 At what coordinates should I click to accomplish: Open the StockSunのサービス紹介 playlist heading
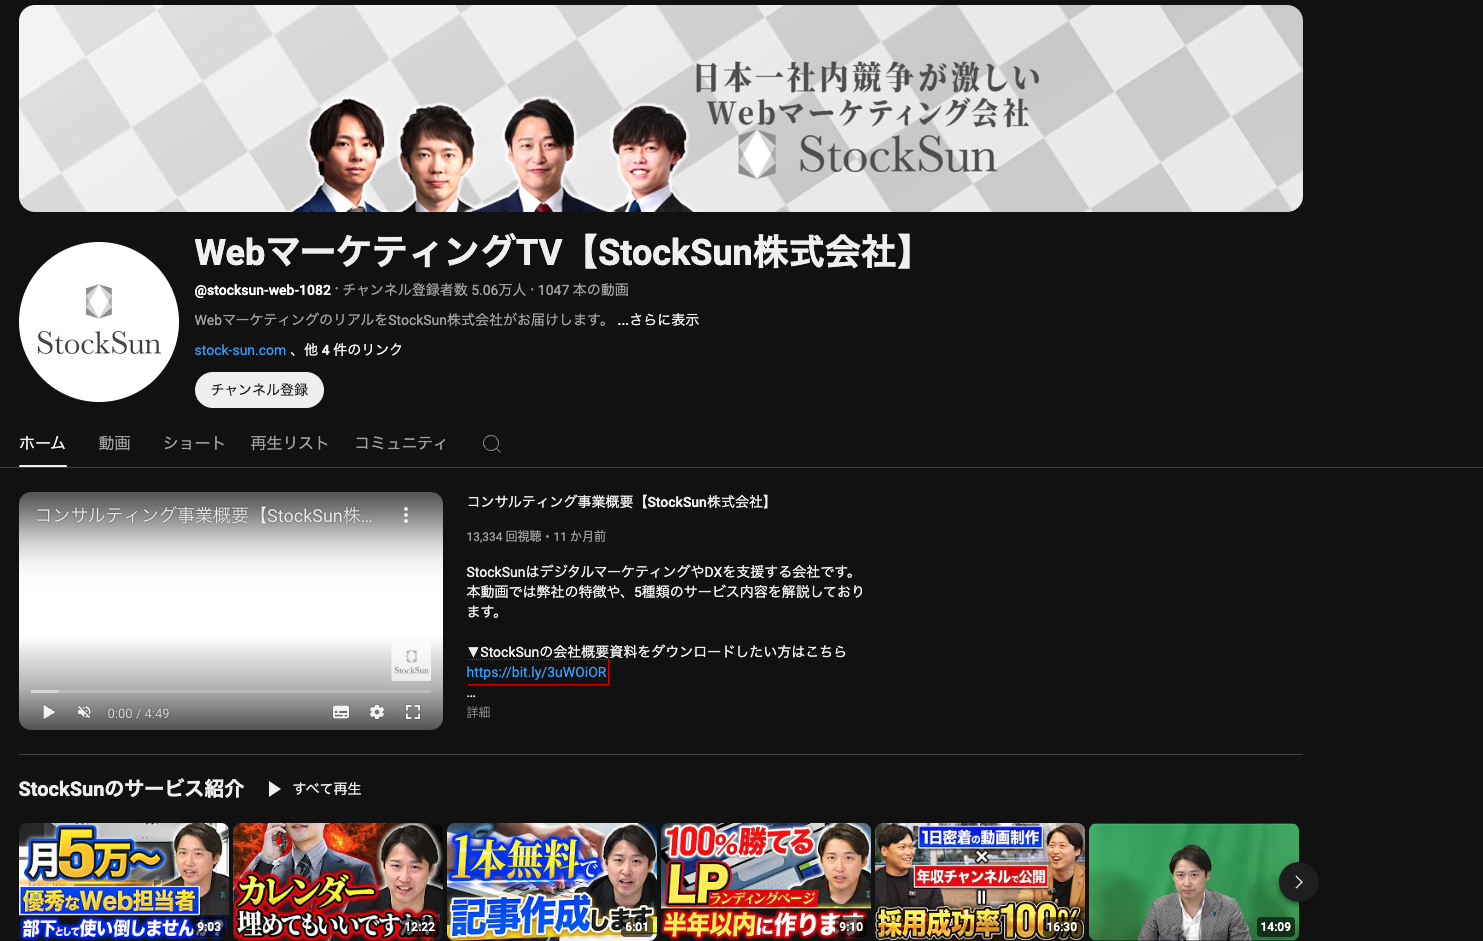point(131,789)
